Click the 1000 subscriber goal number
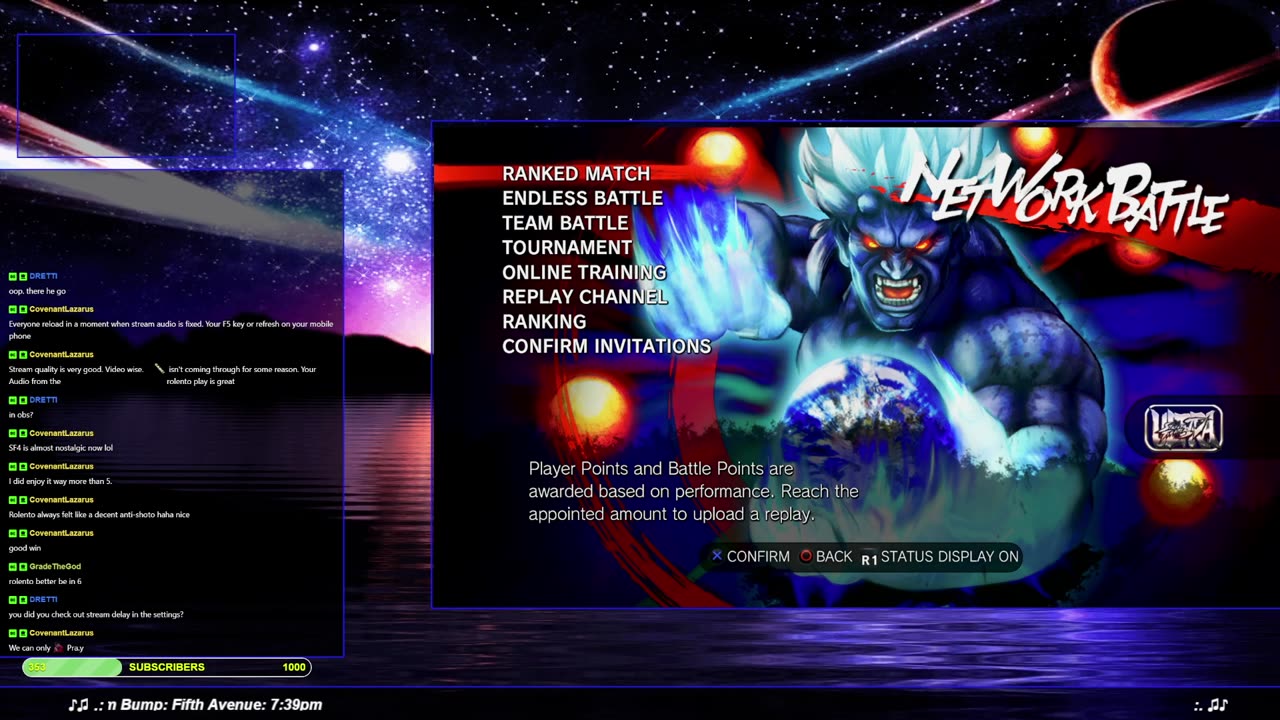This screenshot has height=720, width=1280. [x=294, y=667]
